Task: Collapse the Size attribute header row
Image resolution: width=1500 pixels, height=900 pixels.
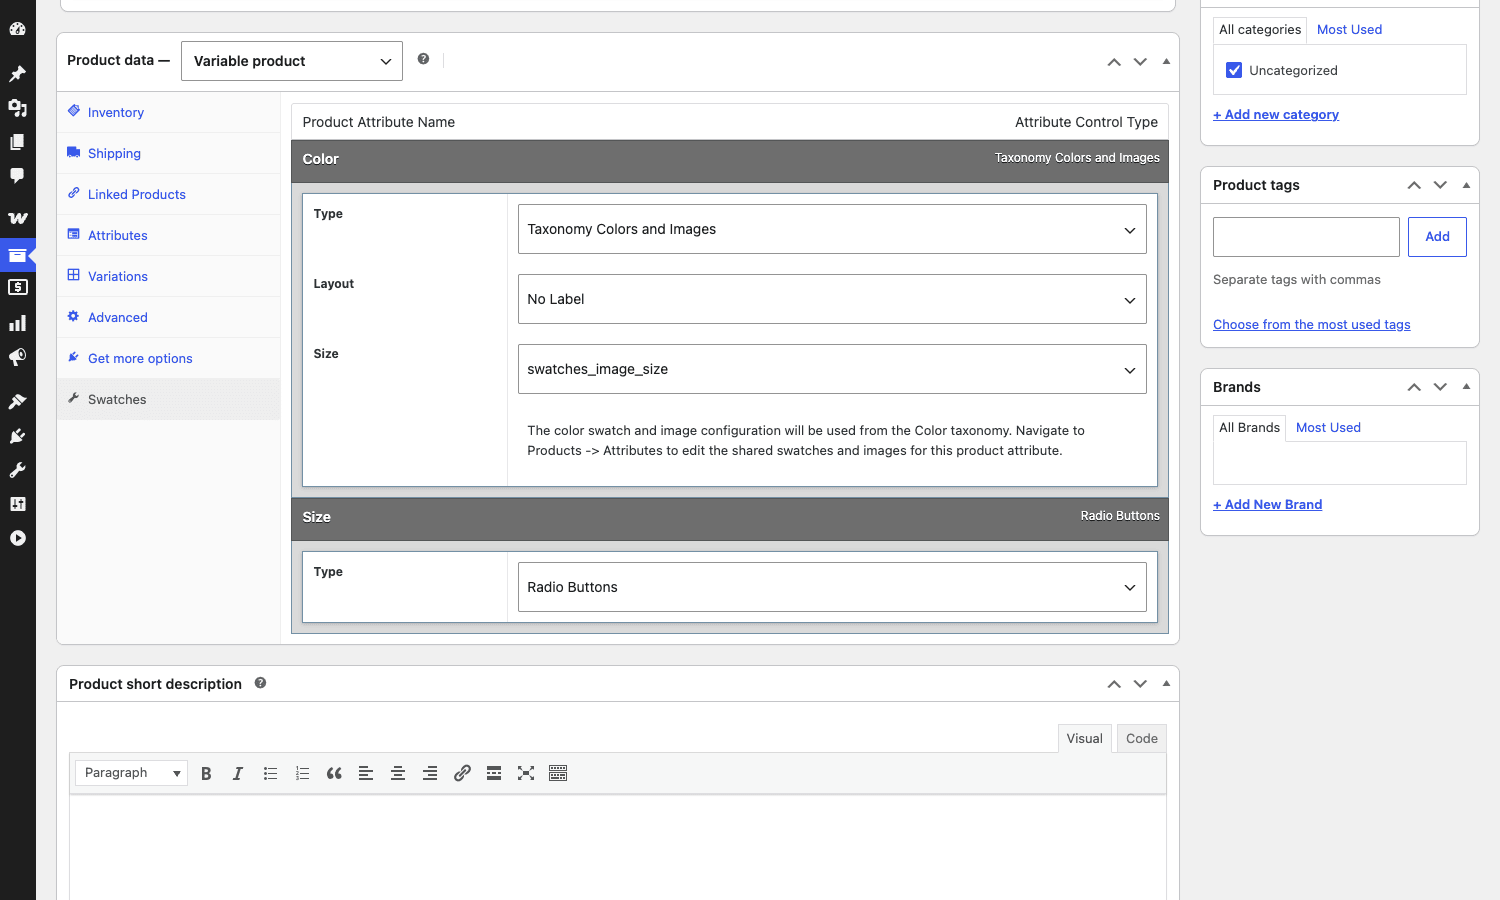Action: (730, 517)
